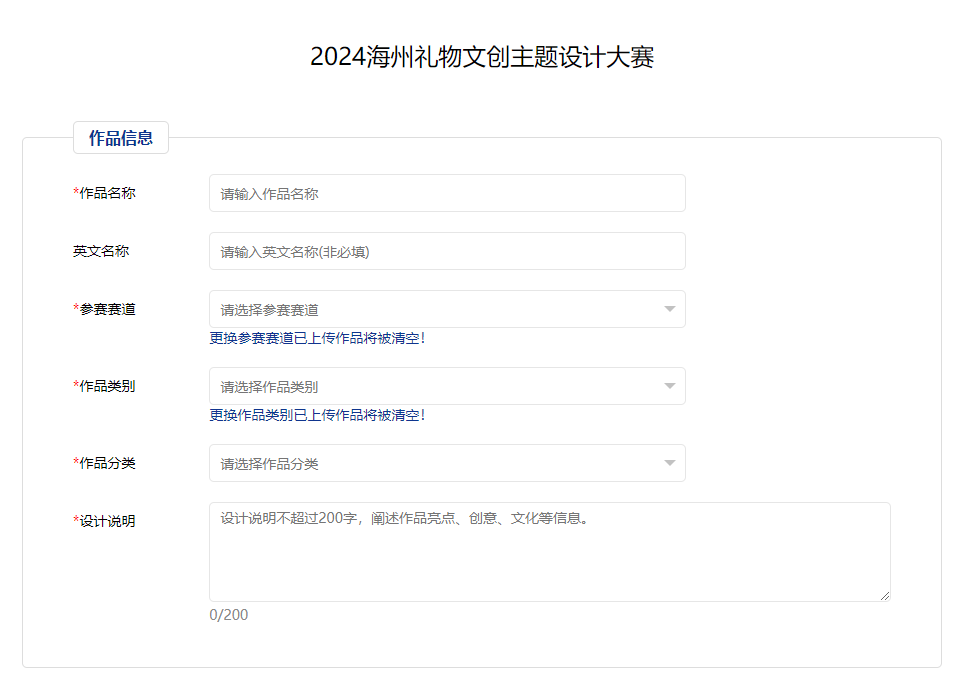Viewport: 965px width, 683px height.
Task: Click the 英文名称 field label
Action: (x=101, y=251)
